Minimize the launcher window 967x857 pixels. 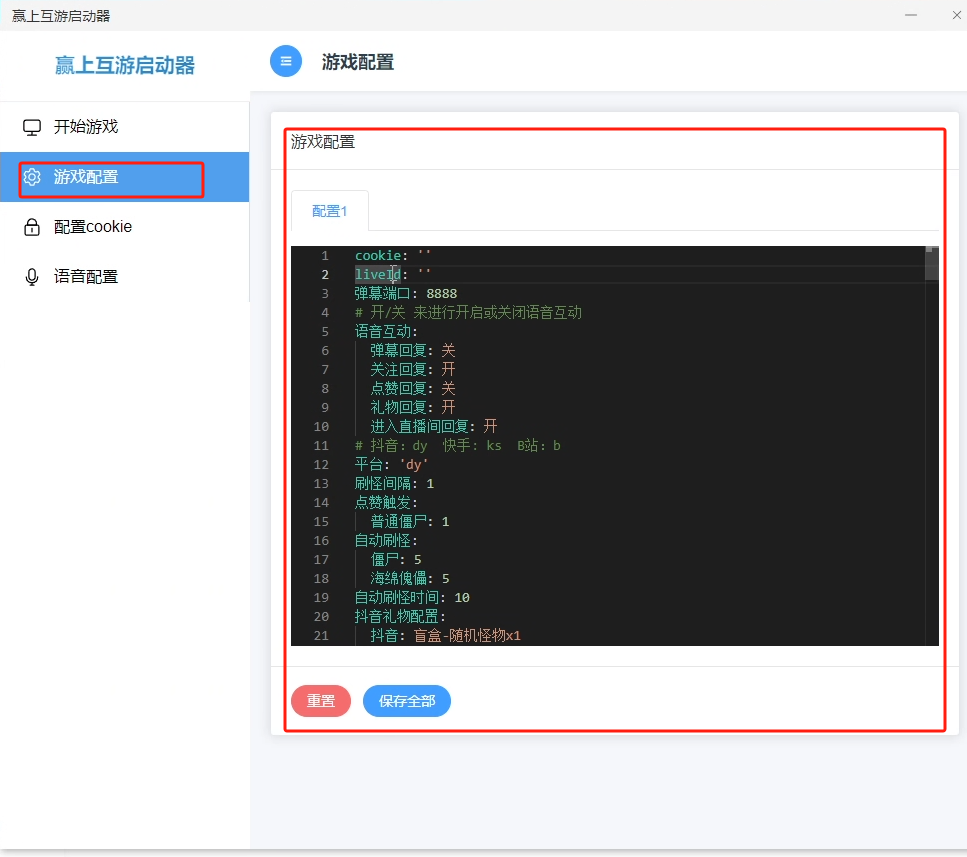(x=911, y=15)
